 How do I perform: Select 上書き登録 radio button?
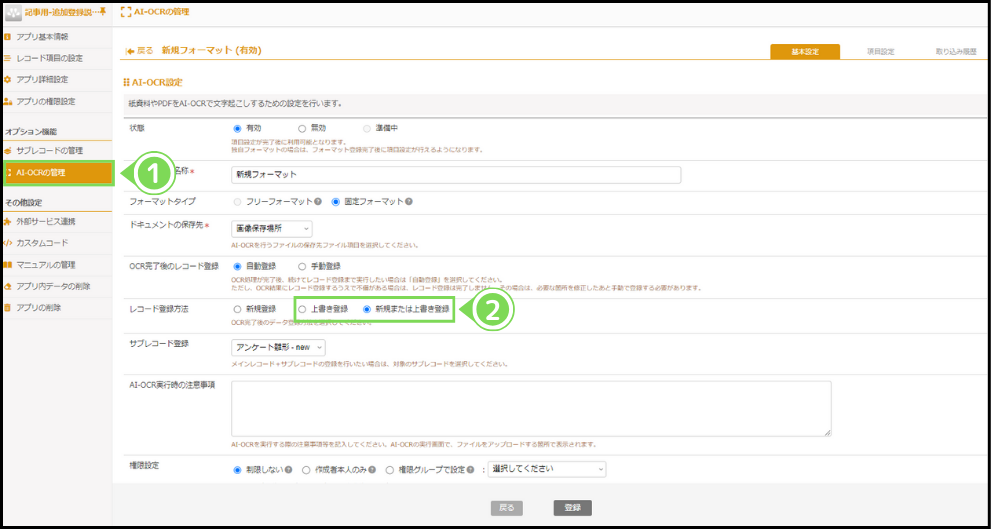click(x=302, y=310)
